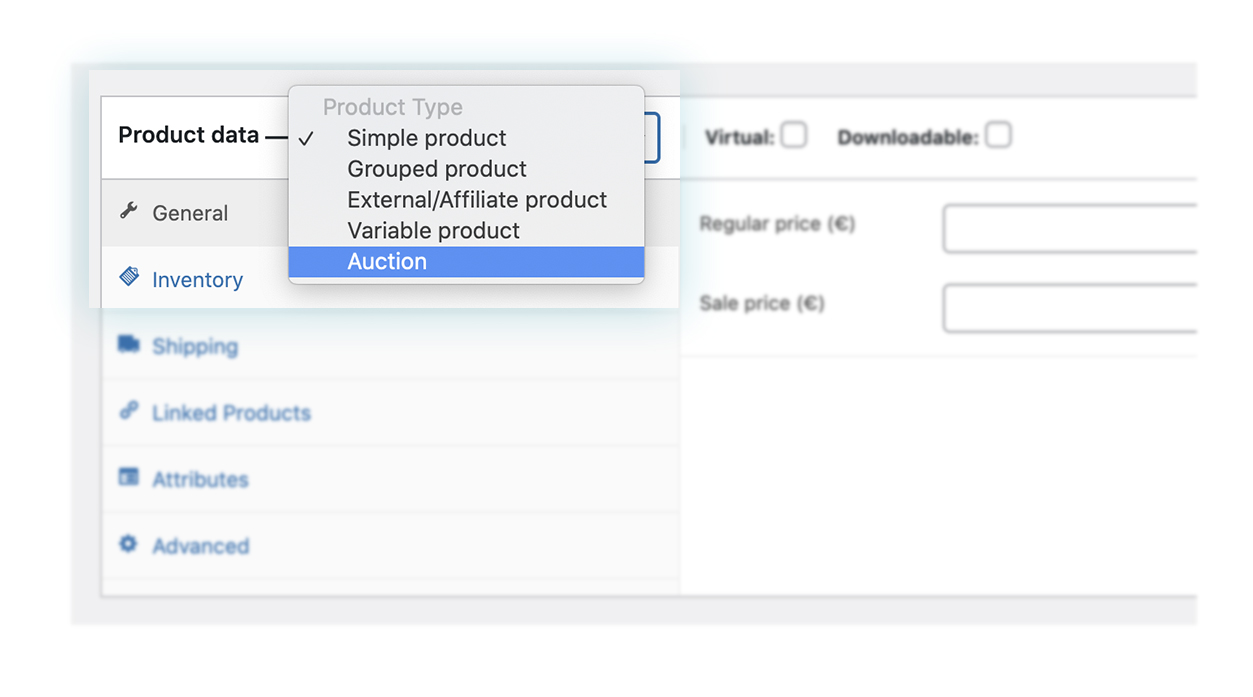Click the gear icon beside Advanced
1253x697 pixels.
(x=128, y=545)
